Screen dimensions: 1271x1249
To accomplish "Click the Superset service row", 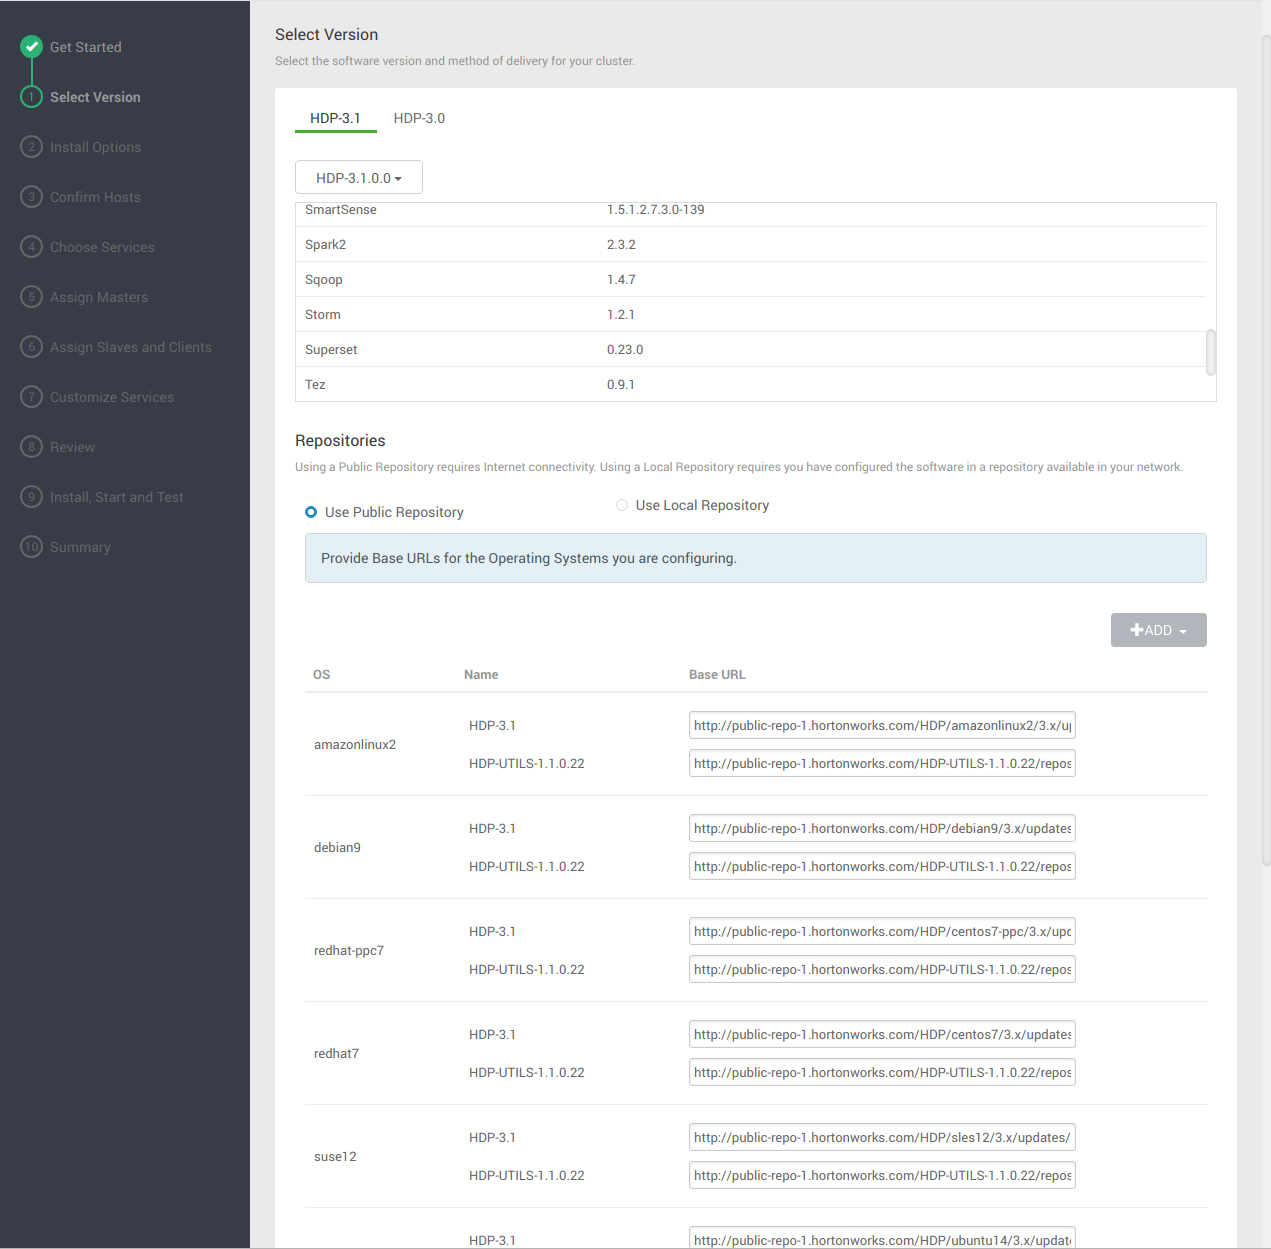I will pos(750,349).
